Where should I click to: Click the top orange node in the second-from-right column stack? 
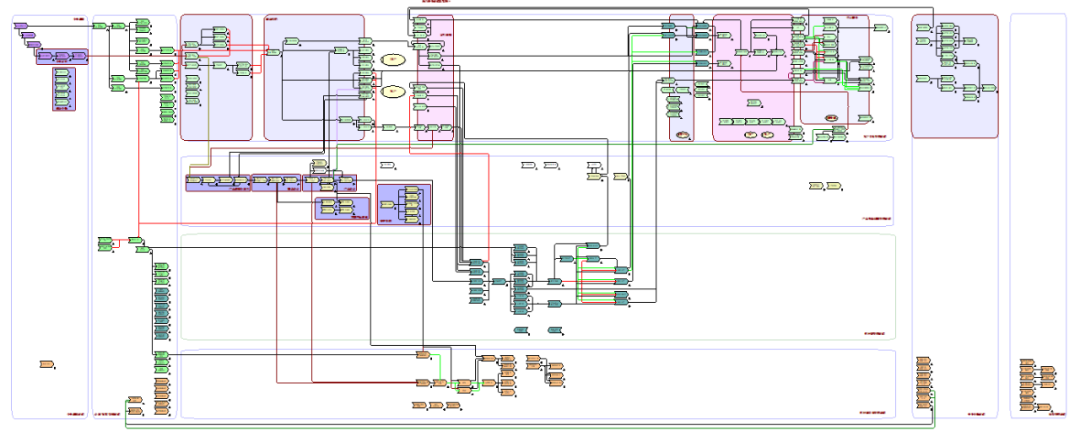[x=923, y=358]
